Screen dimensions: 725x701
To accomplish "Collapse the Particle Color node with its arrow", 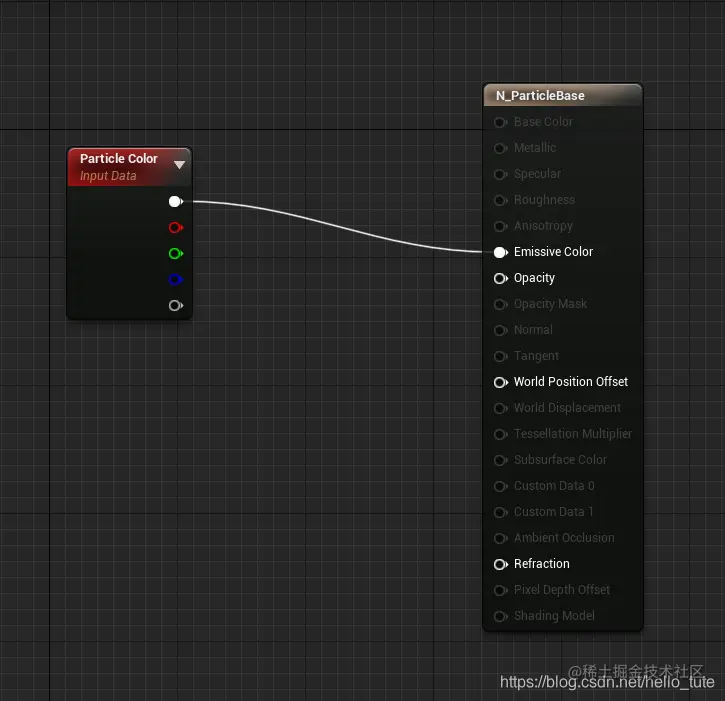I will click(179, 165).
